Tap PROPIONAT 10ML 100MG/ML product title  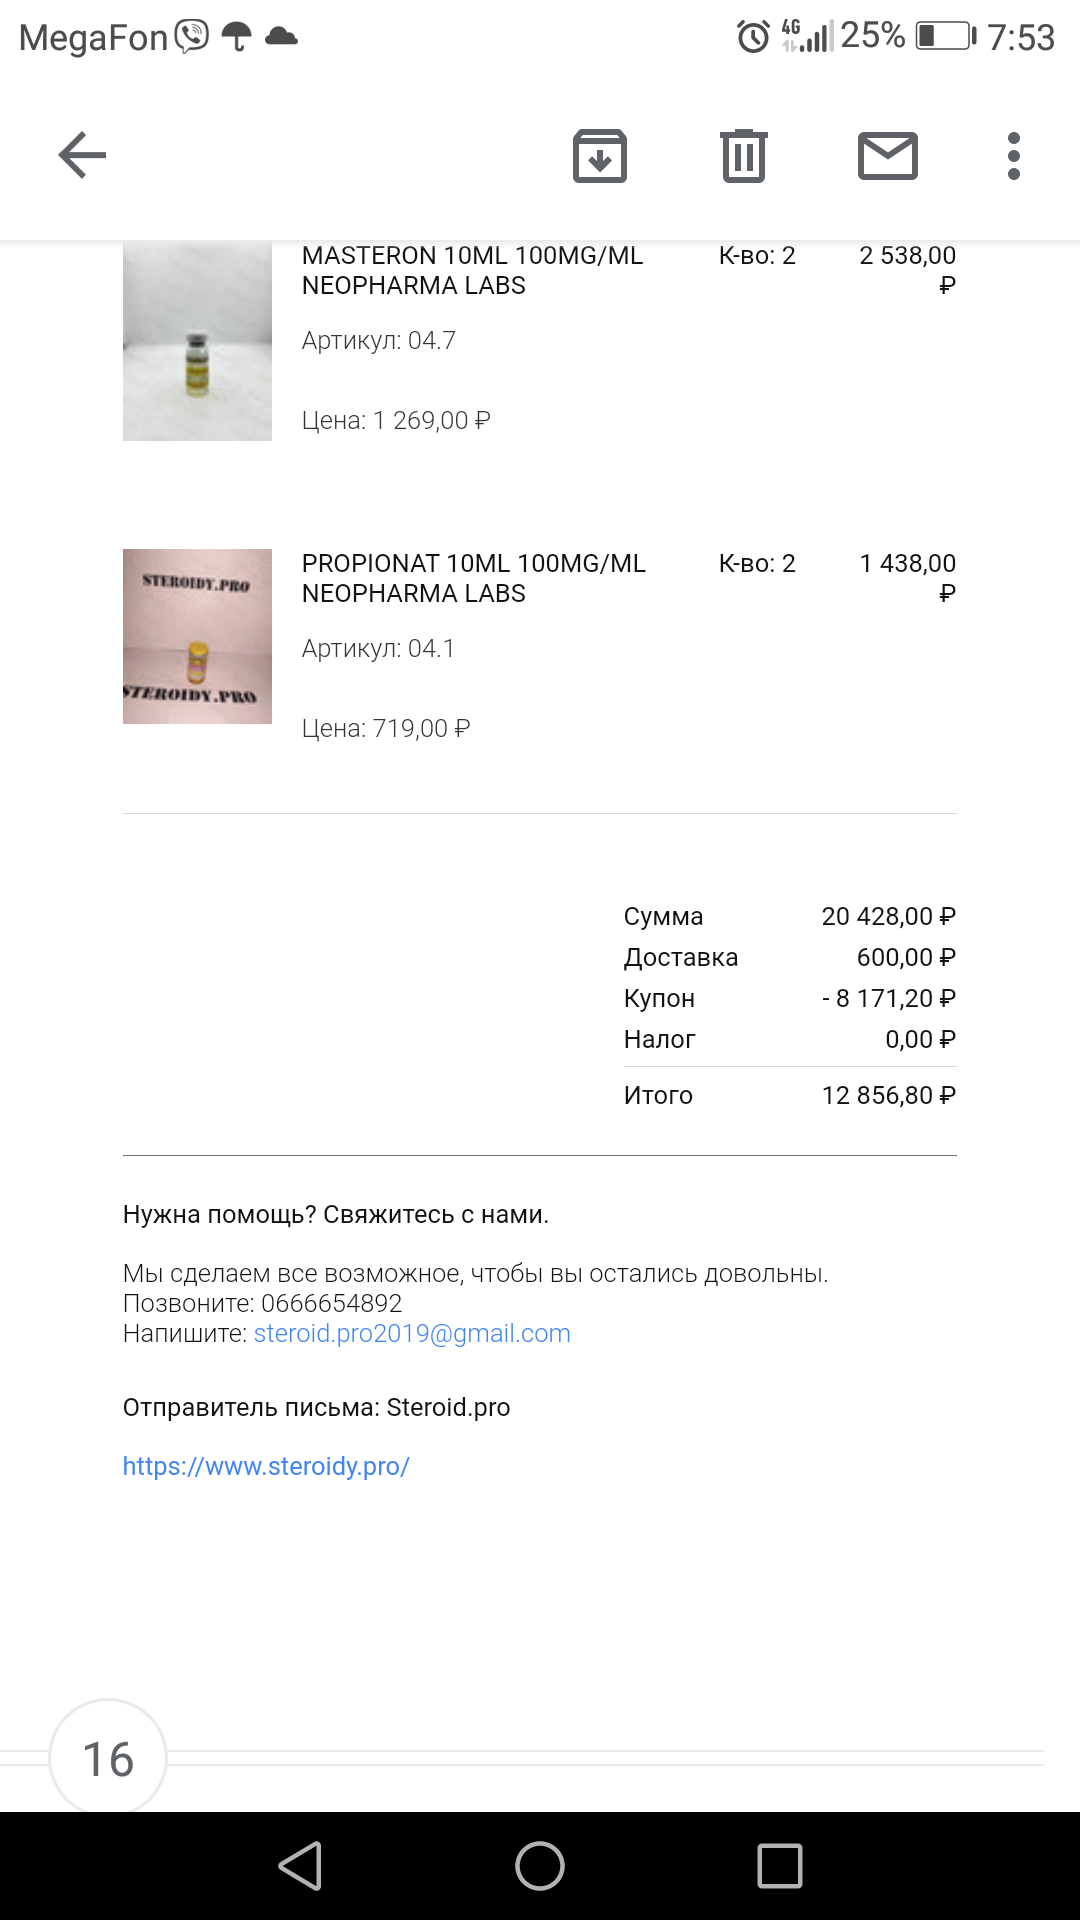[x=474, y=578]
